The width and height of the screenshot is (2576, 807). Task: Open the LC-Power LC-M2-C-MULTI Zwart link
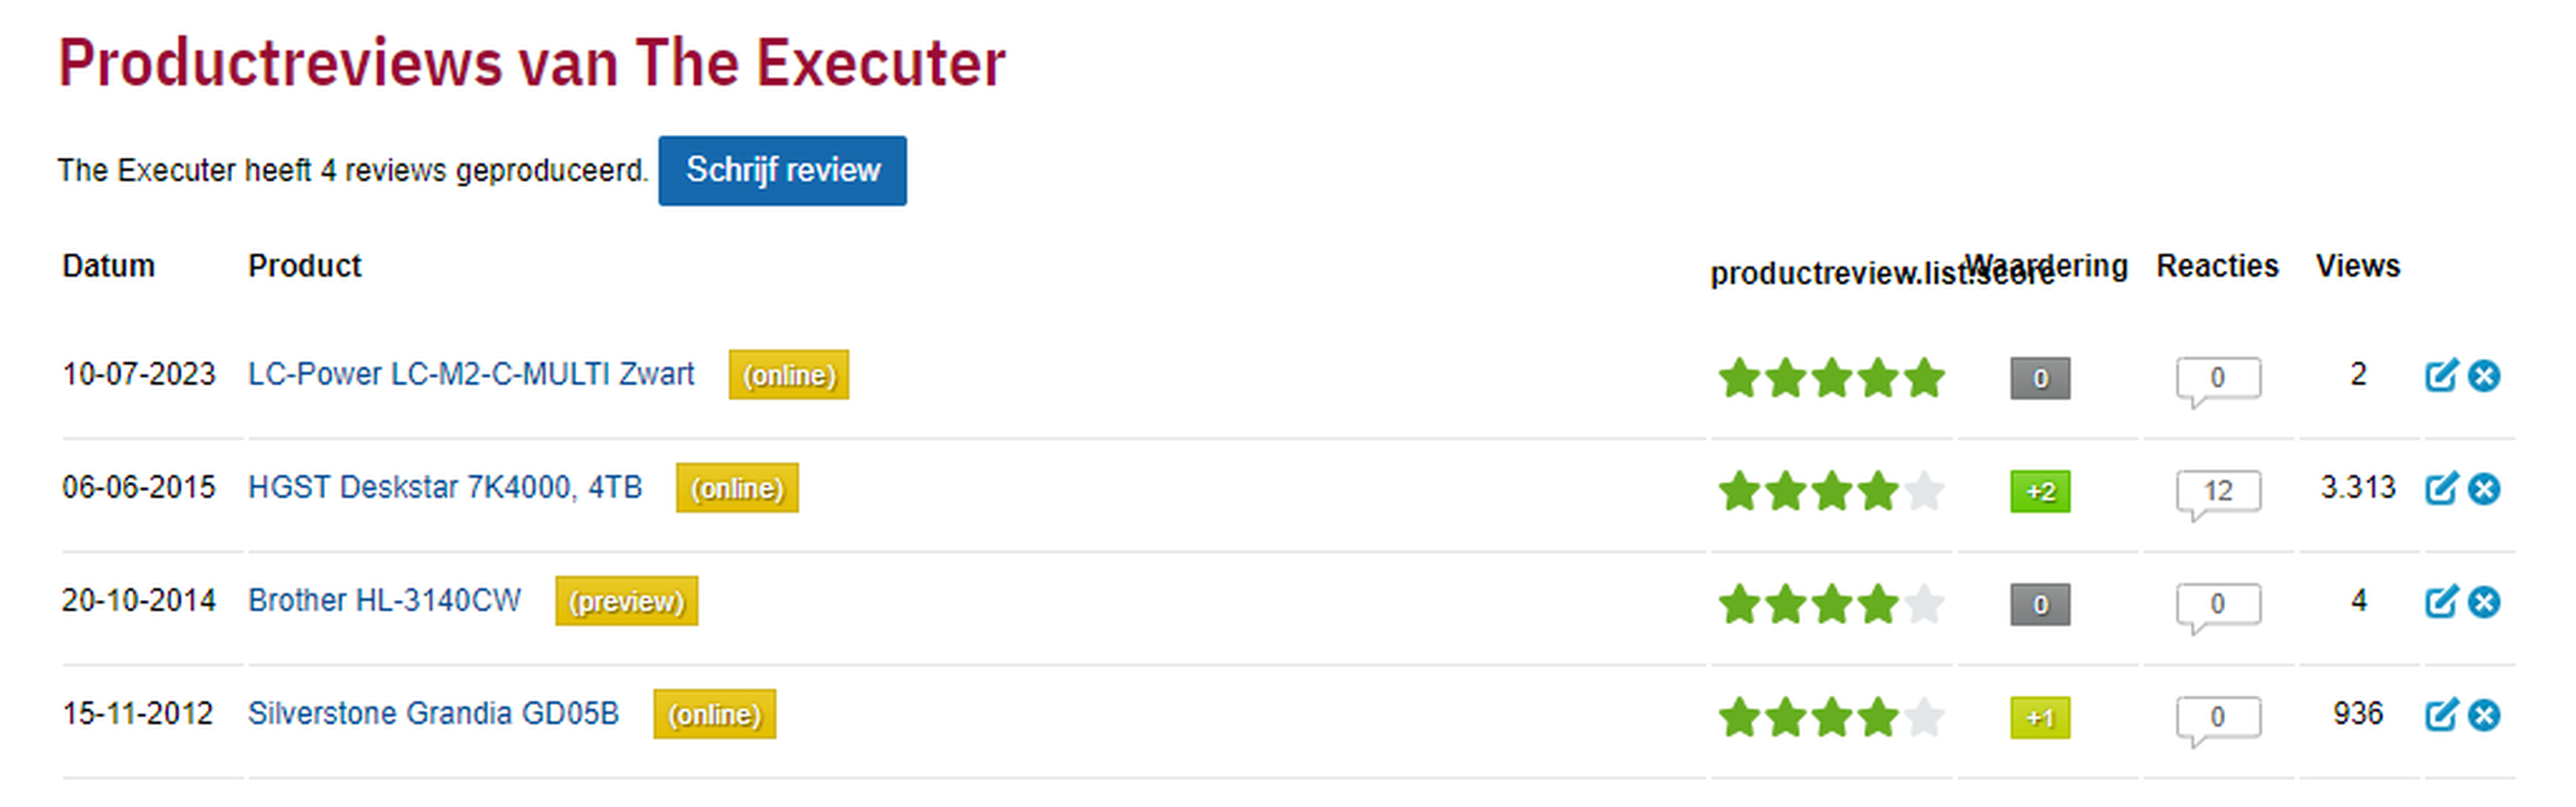click(470, 374)
